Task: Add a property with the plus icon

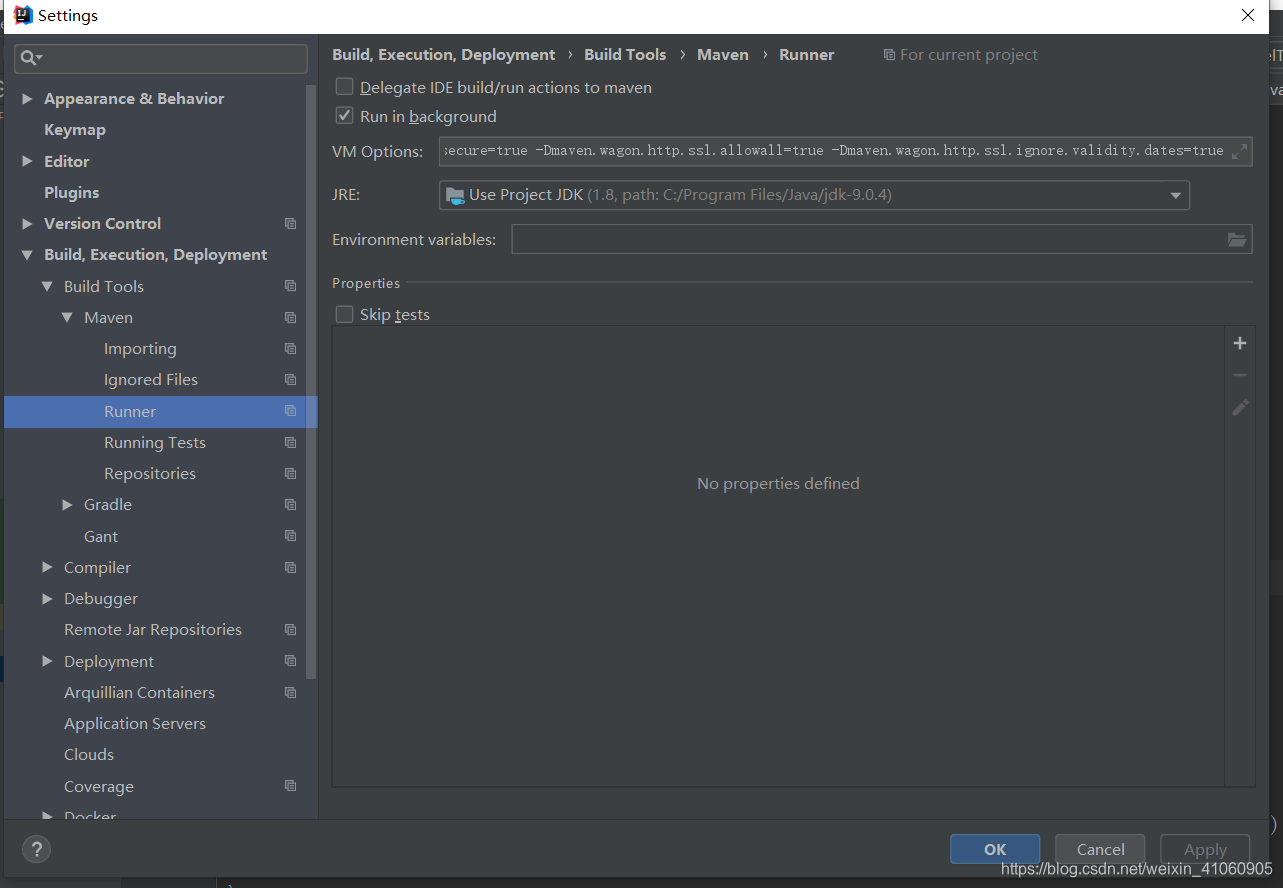Action: point(1240,343)
